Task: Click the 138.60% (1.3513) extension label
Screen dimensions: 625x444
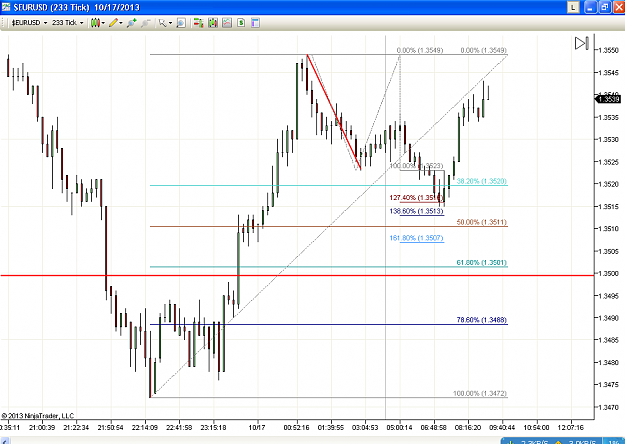Action: [x=417, y=211]
